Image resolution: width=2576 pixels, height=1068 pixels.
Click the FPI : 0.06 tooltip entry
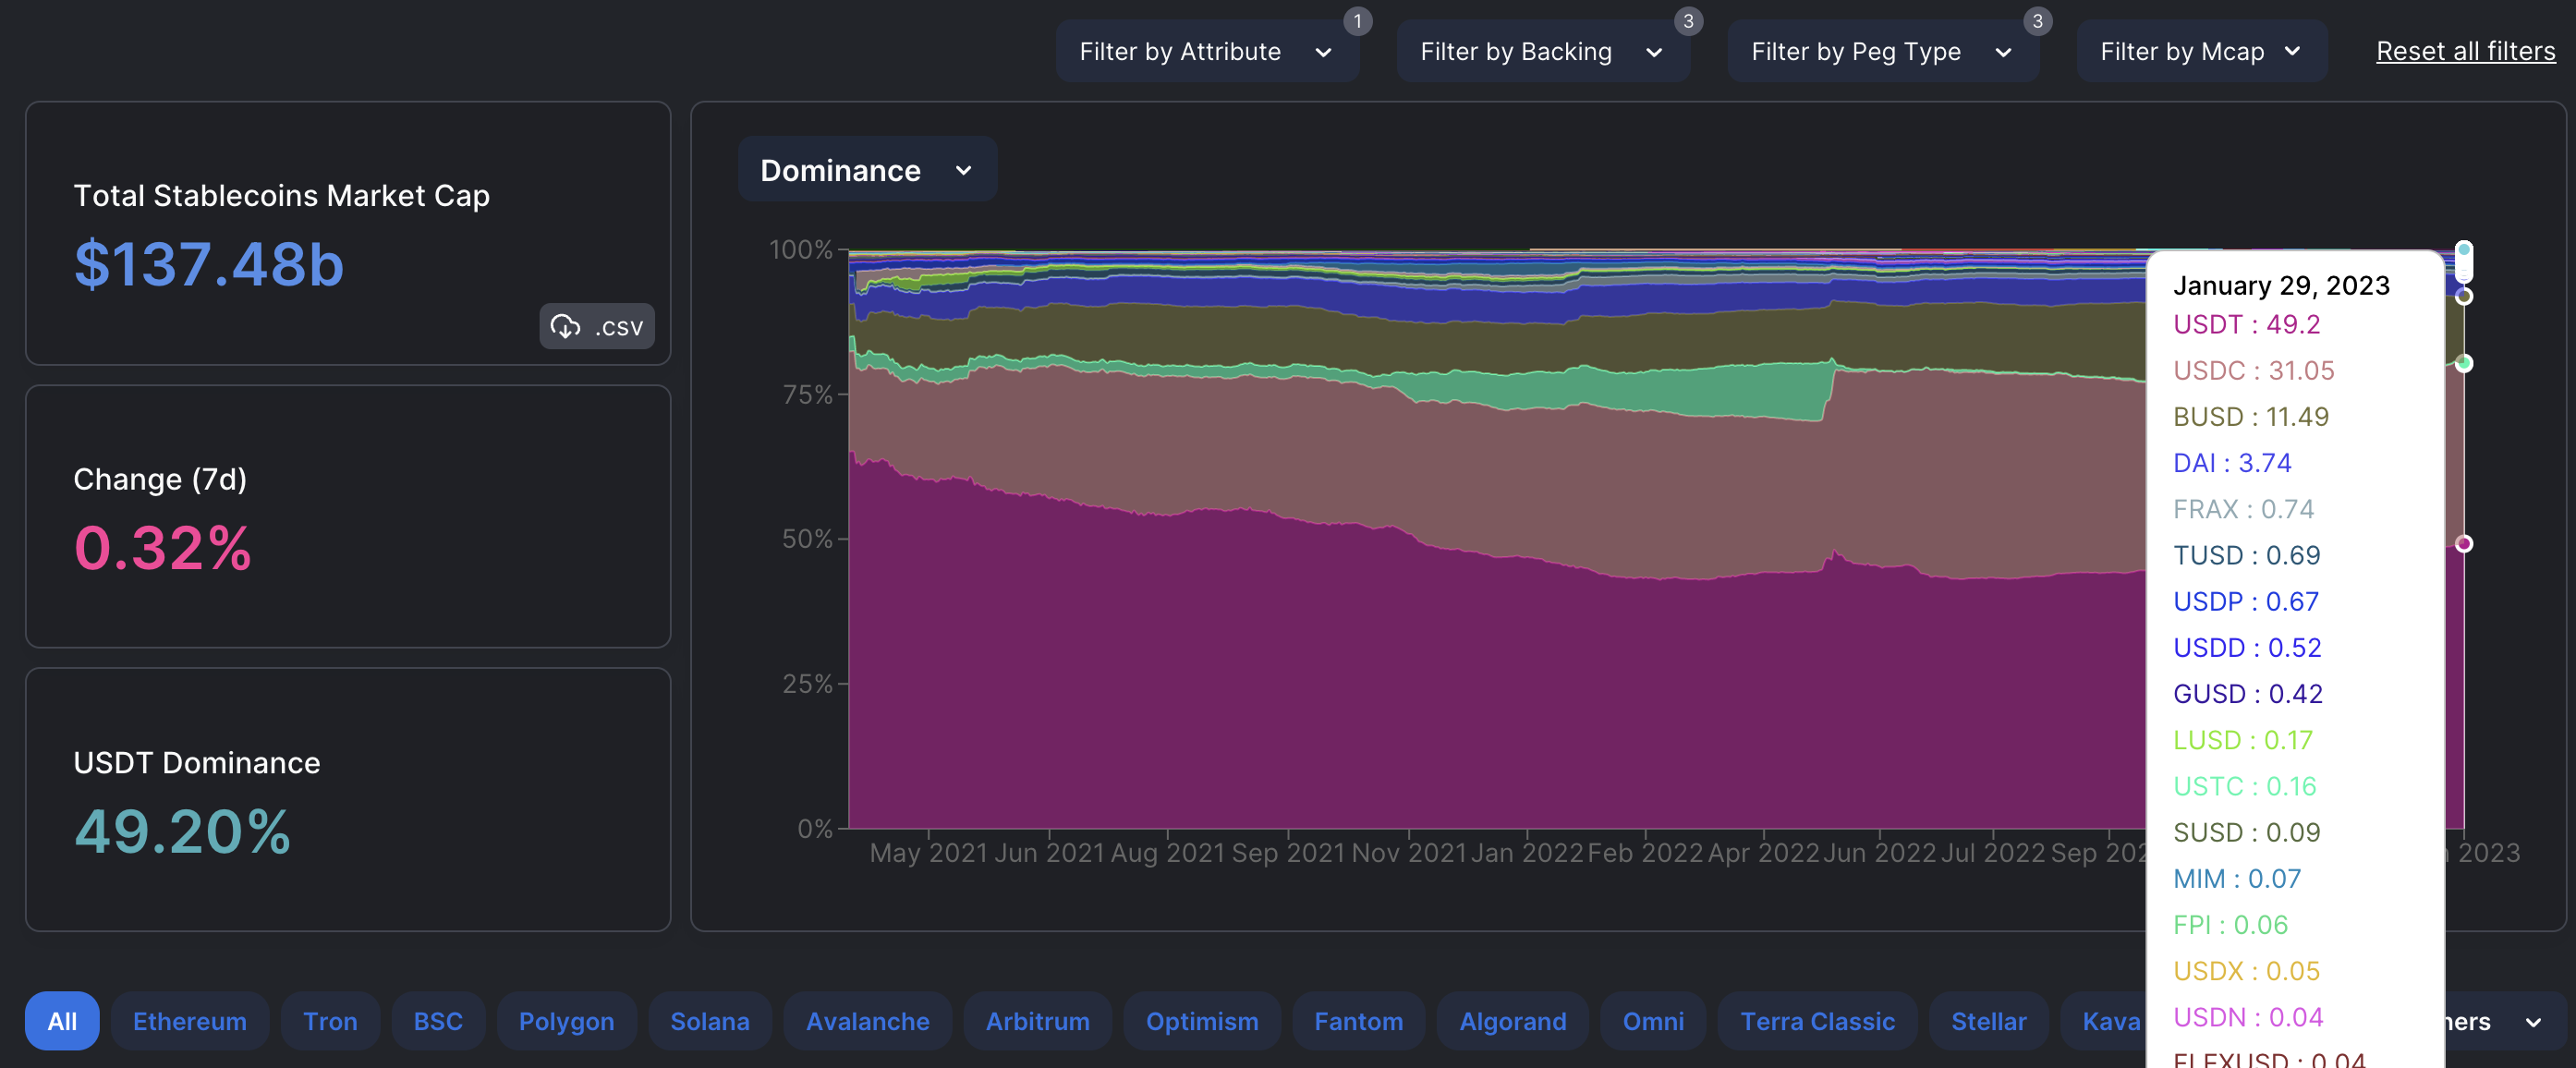click(2230, 924)
